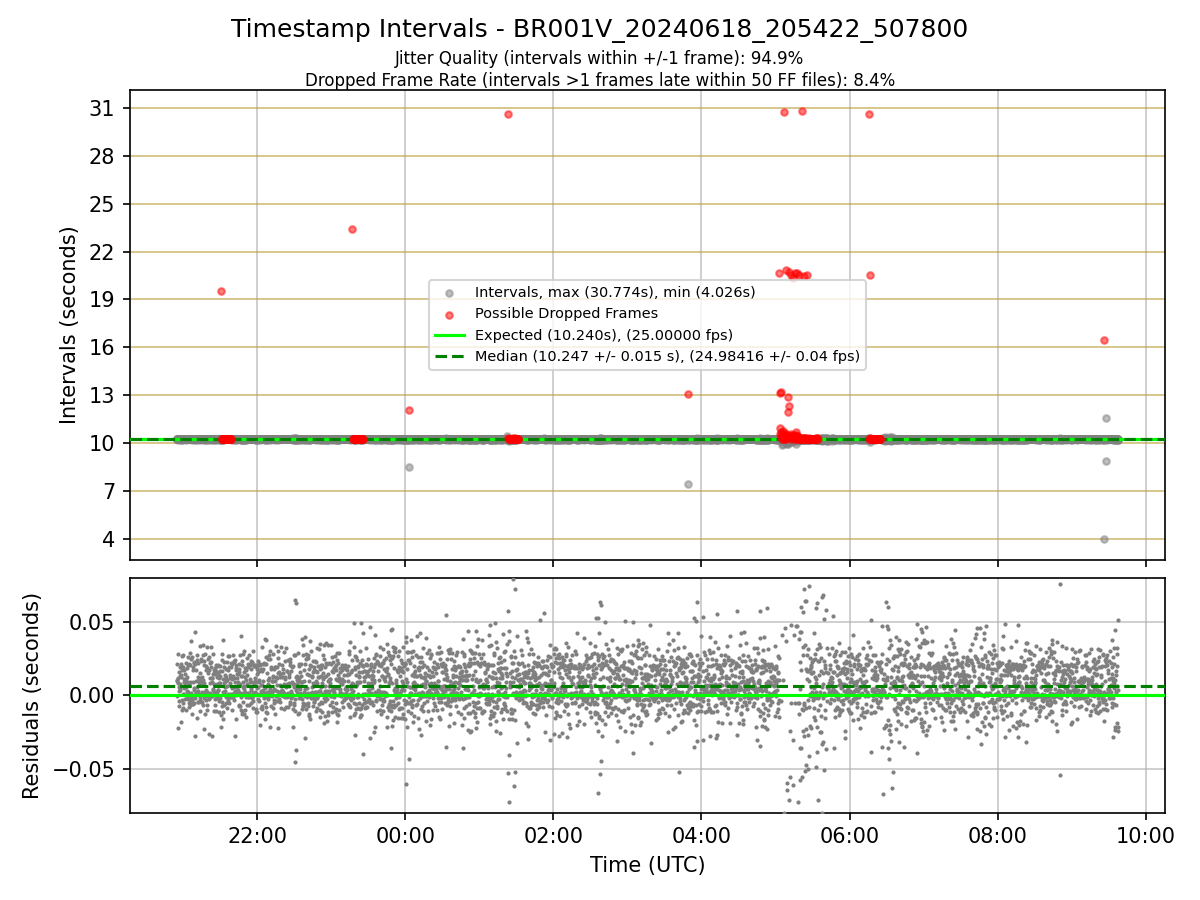Select the Jitter Quality 94.9% subtitle line
This screenshot has width=1200, height=900.
click(599, 58)
